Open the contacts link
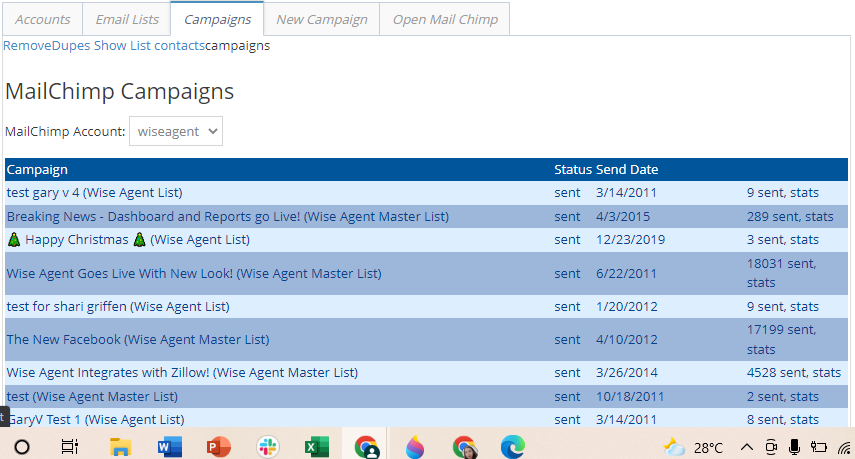855x459 pixels. coord(179,46)
